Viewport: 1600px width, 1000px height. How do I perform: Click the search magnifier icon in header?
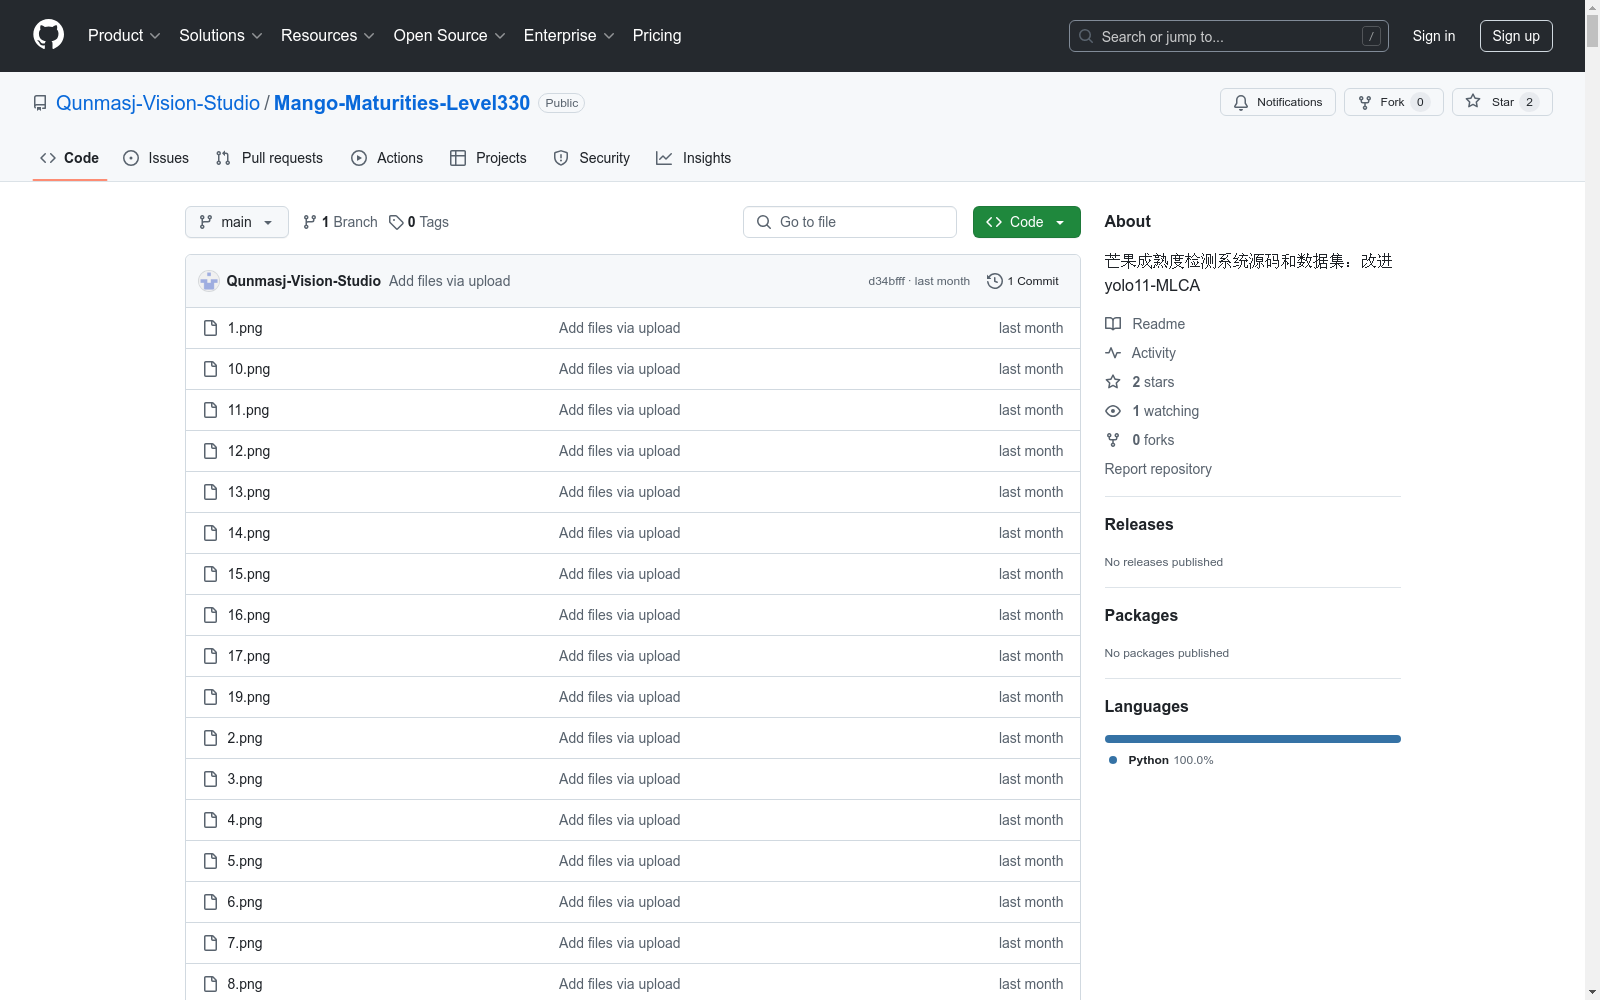(1086, 36)
